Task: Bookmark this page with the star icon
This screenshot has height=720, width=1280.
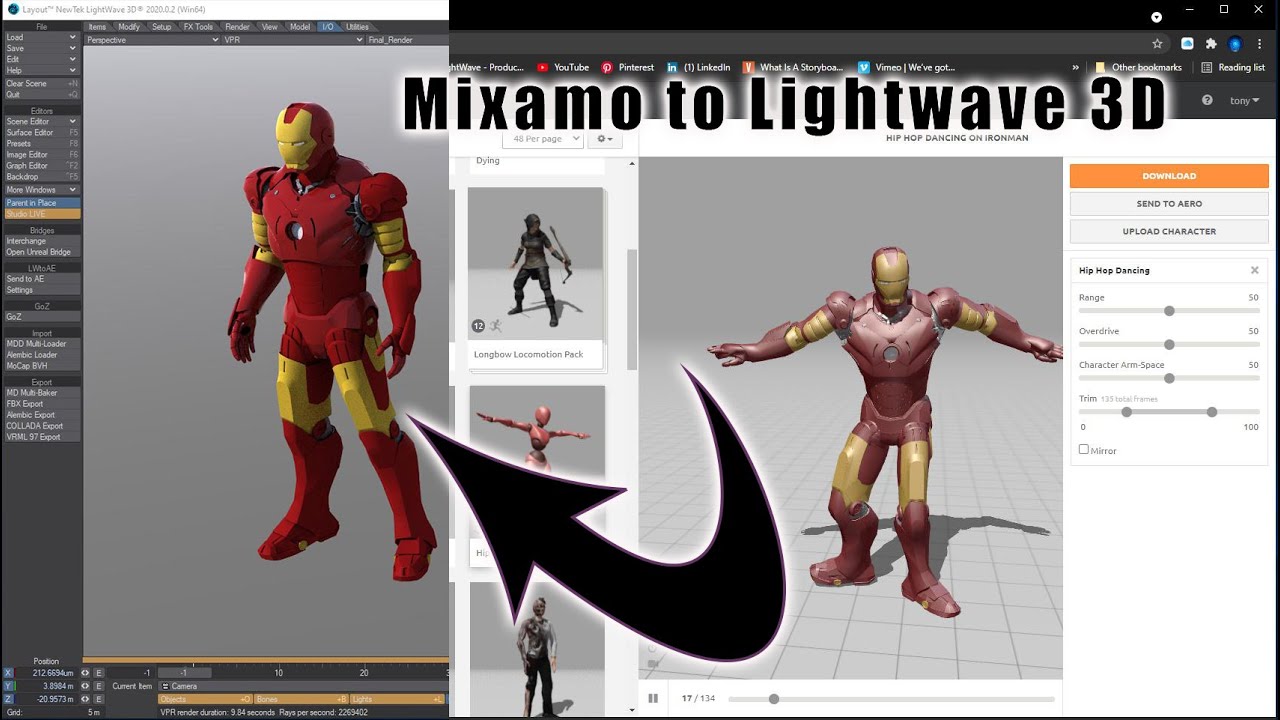Action: tap(1157, 43)
